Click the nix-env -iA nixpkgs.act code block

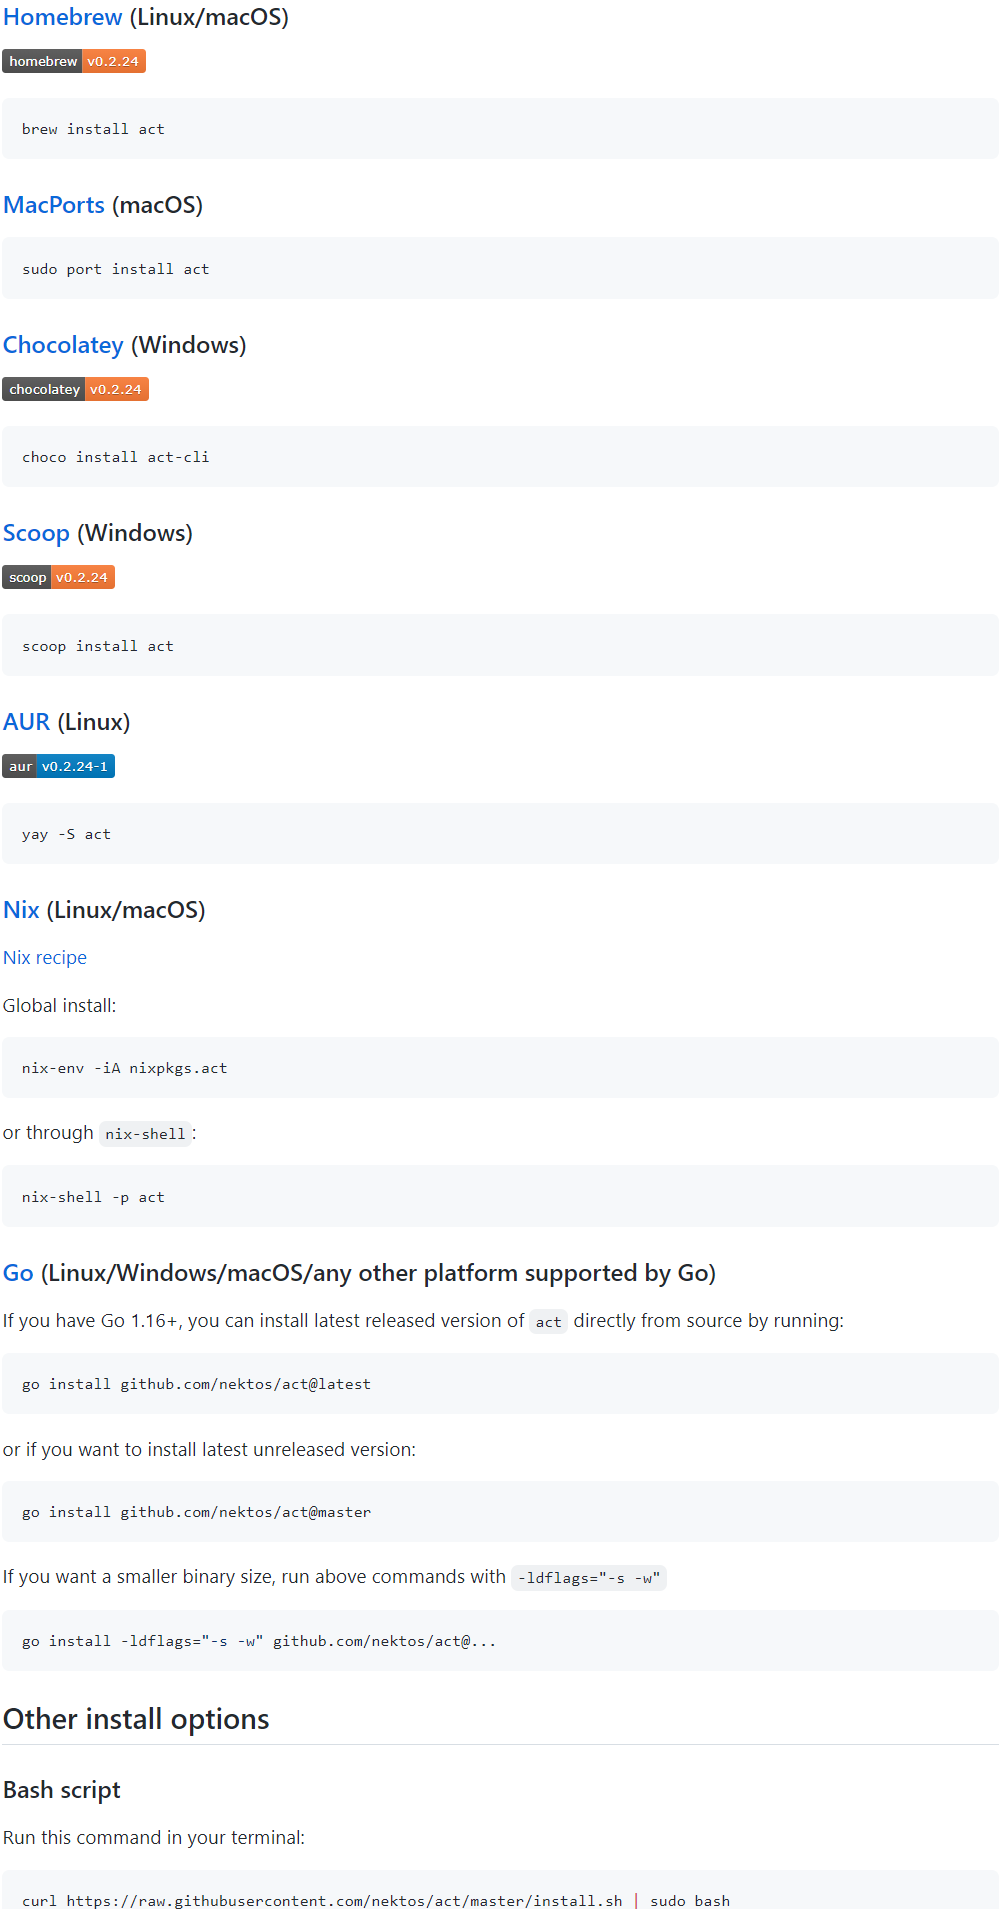500,1068
